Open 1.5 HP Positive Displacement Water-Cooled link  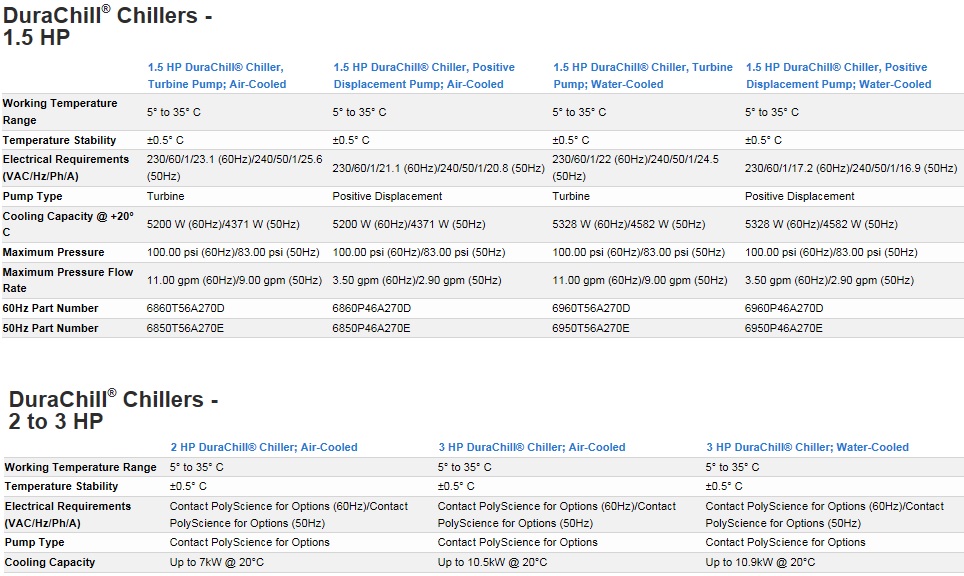coord(839,76)
